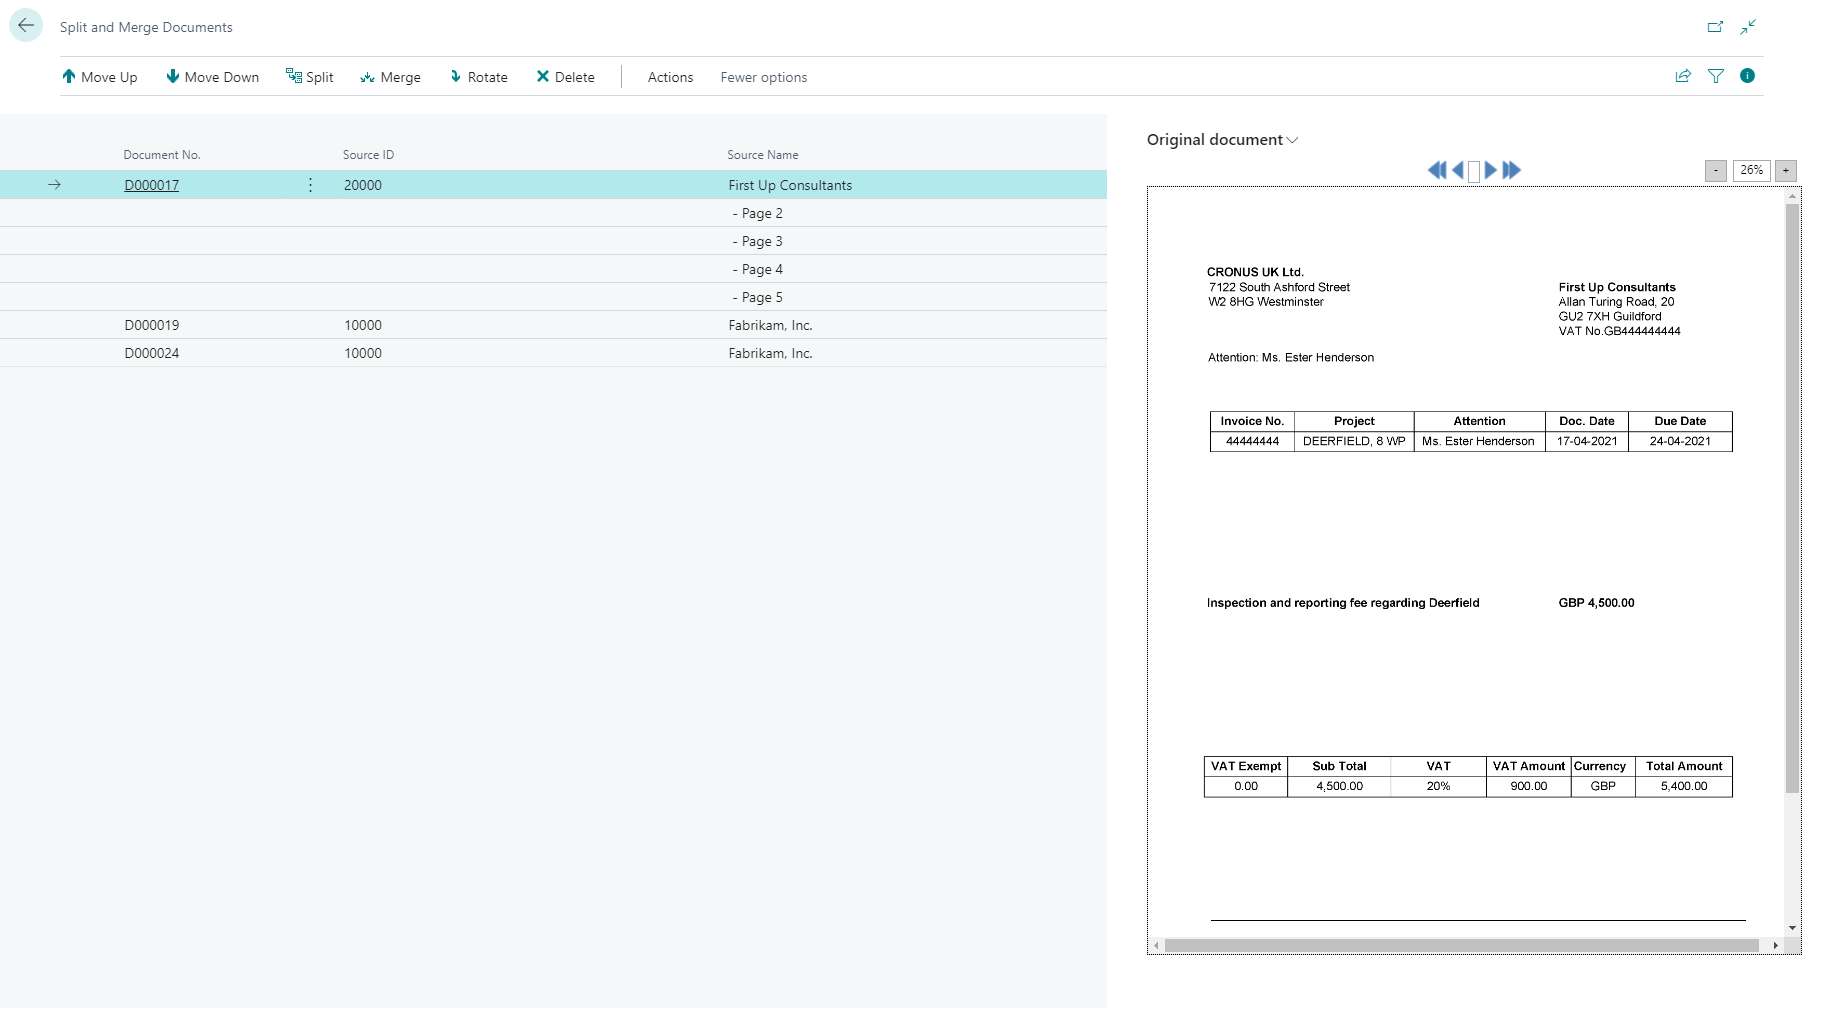Click the 26% zoom value field
The width and height of the screenshot is (1822, 1025).
[1751, 170]
